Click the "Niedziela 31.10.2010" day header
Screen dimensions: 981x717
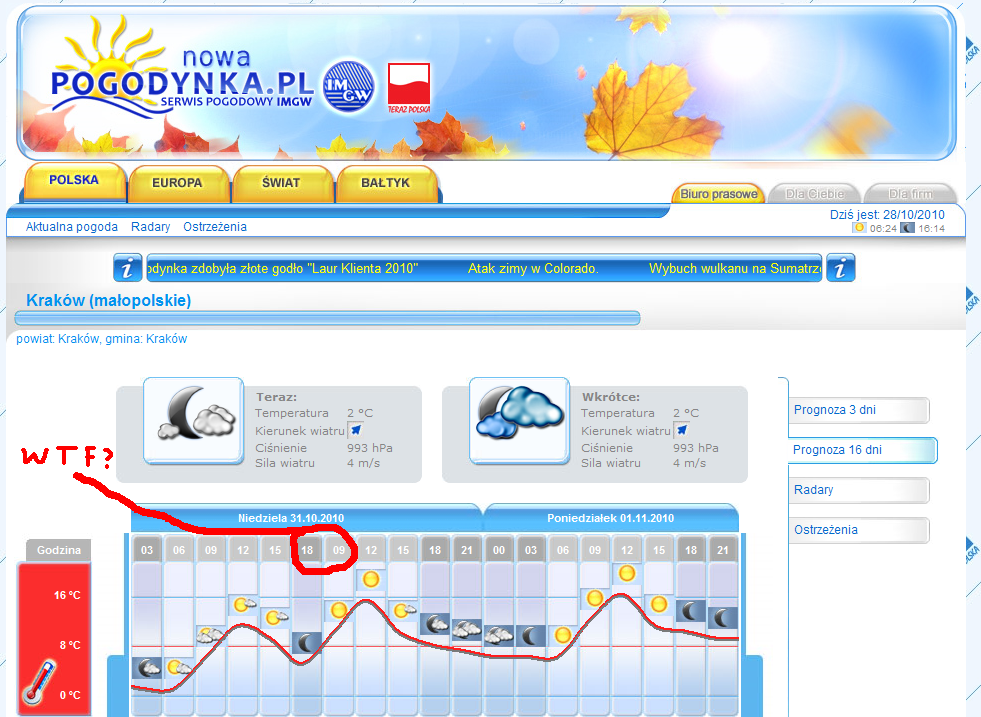[x=291, y=518]
